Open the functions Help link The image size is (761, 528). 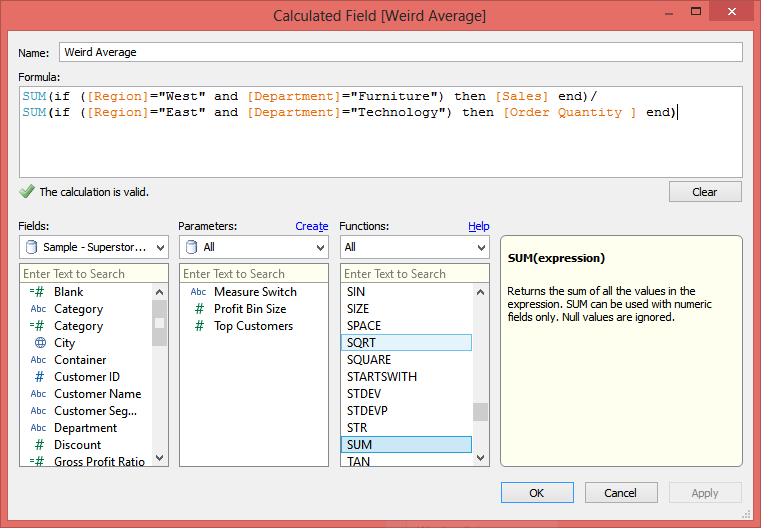coord(479,227)
